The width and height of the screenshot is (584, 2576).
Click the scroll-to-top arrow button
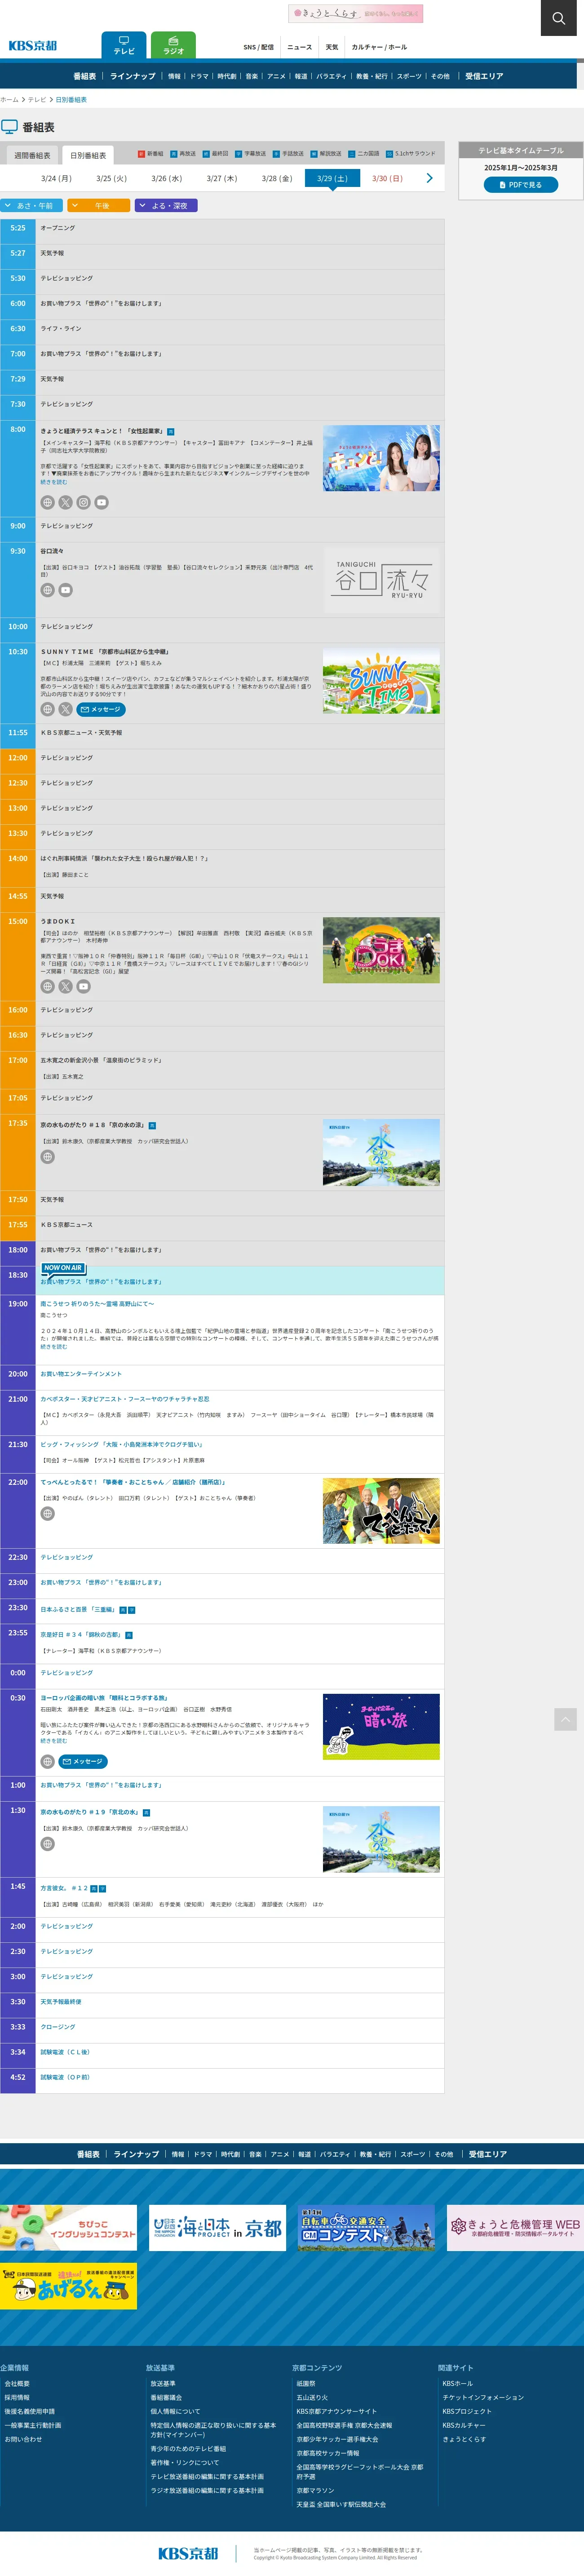point(565,1719)
